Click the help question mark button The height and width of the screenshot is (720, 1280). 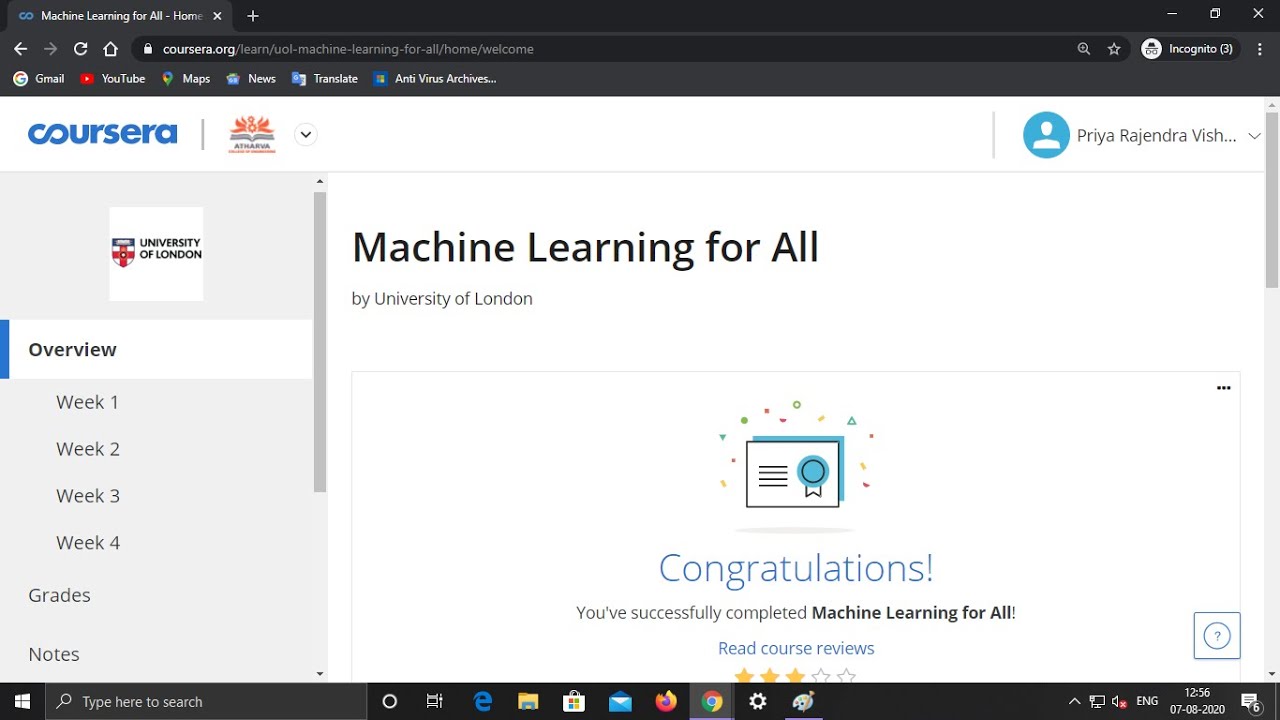point(1217,635)
